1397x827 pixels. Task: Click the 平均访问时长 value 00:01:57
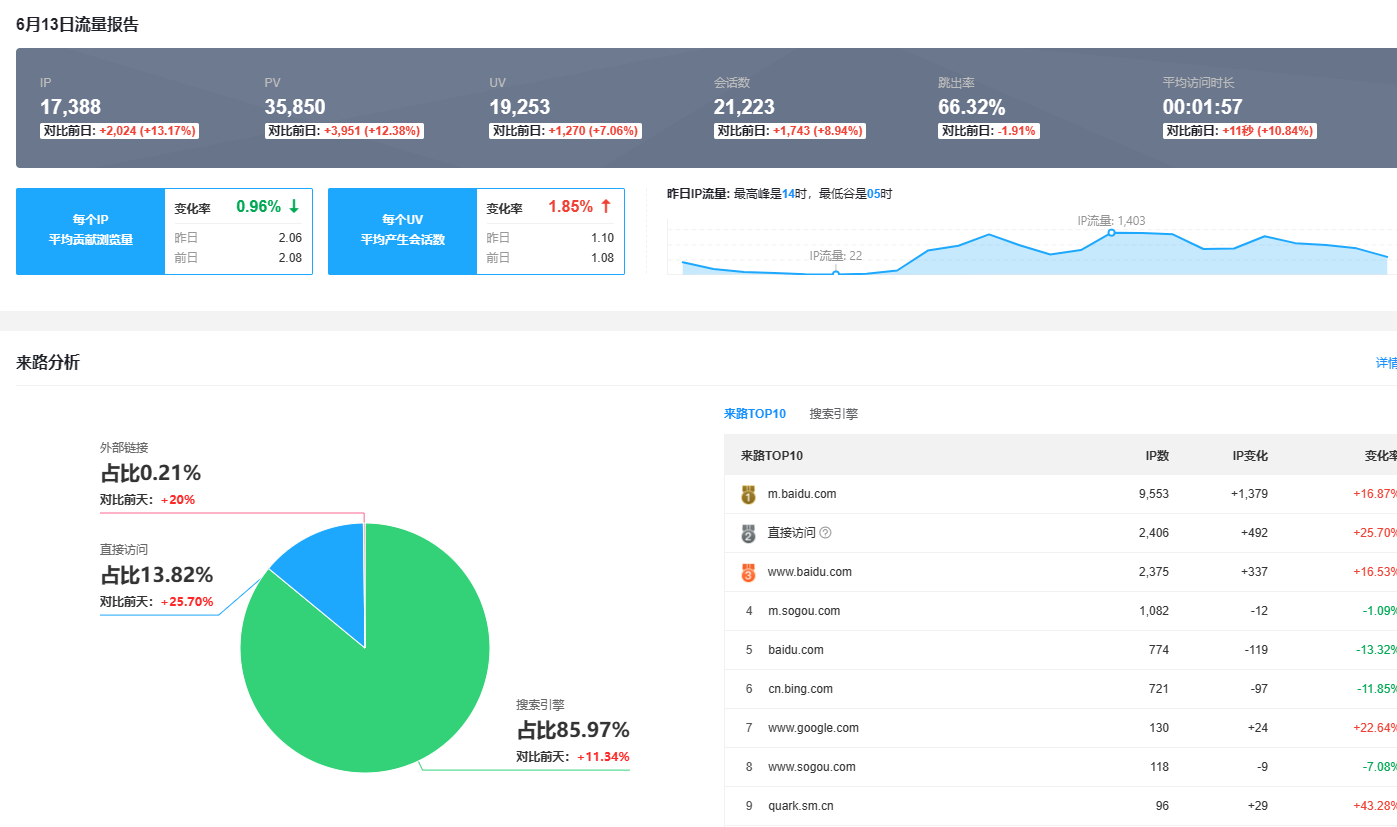click(1202, 107)
